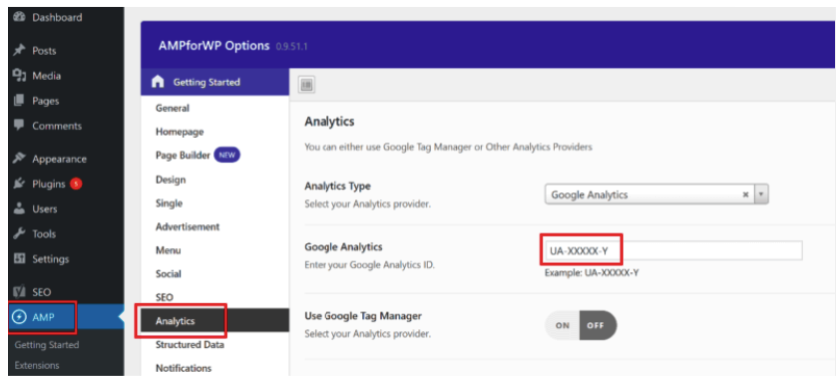Click the Dashboard gauge icon
Viewport: 836px width, 381px height.
pos(19,17)
